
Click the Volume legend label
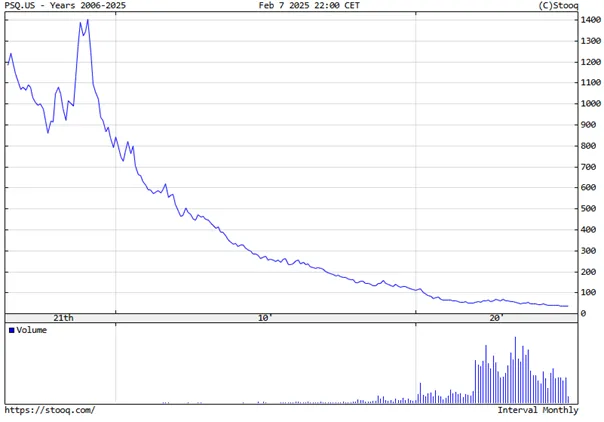click(x=32, y=330)
